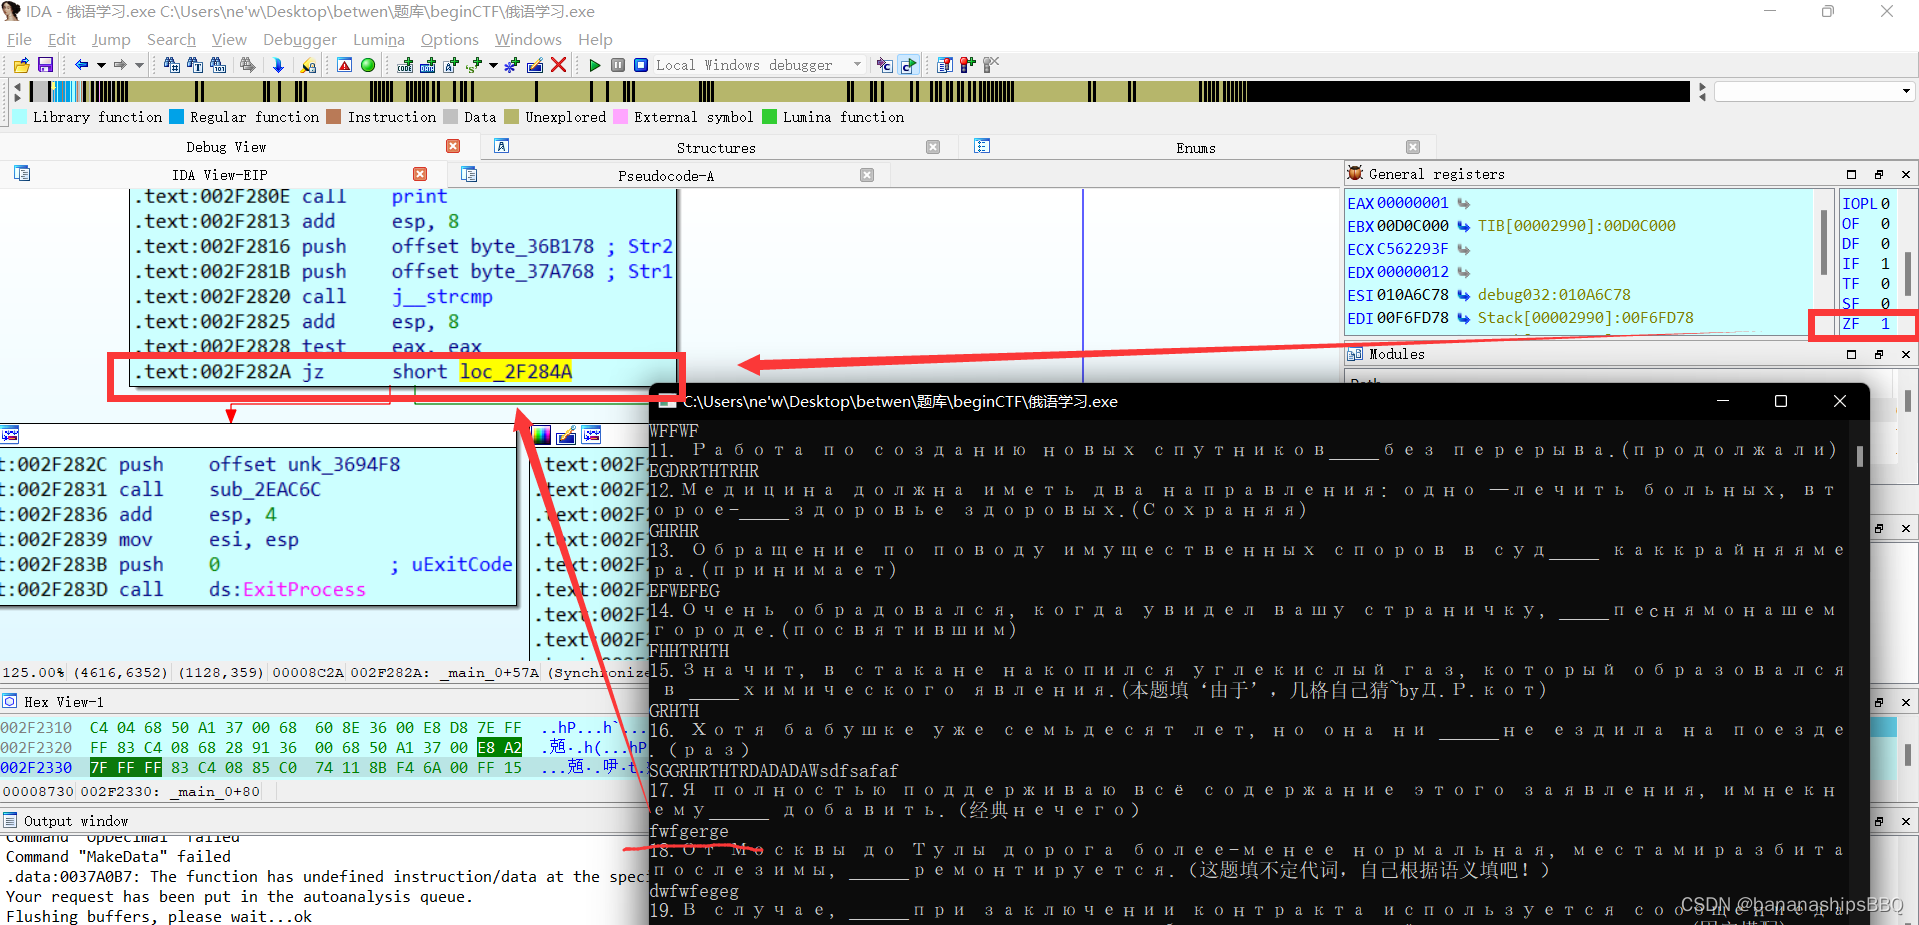Click the Hex View-1 panel title
Image resolution: width=1919 pixels, height=925 pixels.
coord(64,702)
